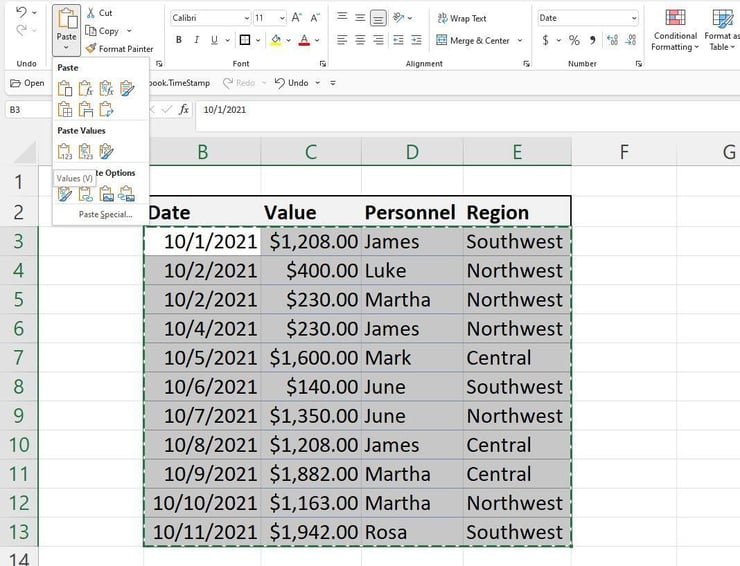Expand the font color dropdown arrow

pyautogui.click(x=317, y=40)
